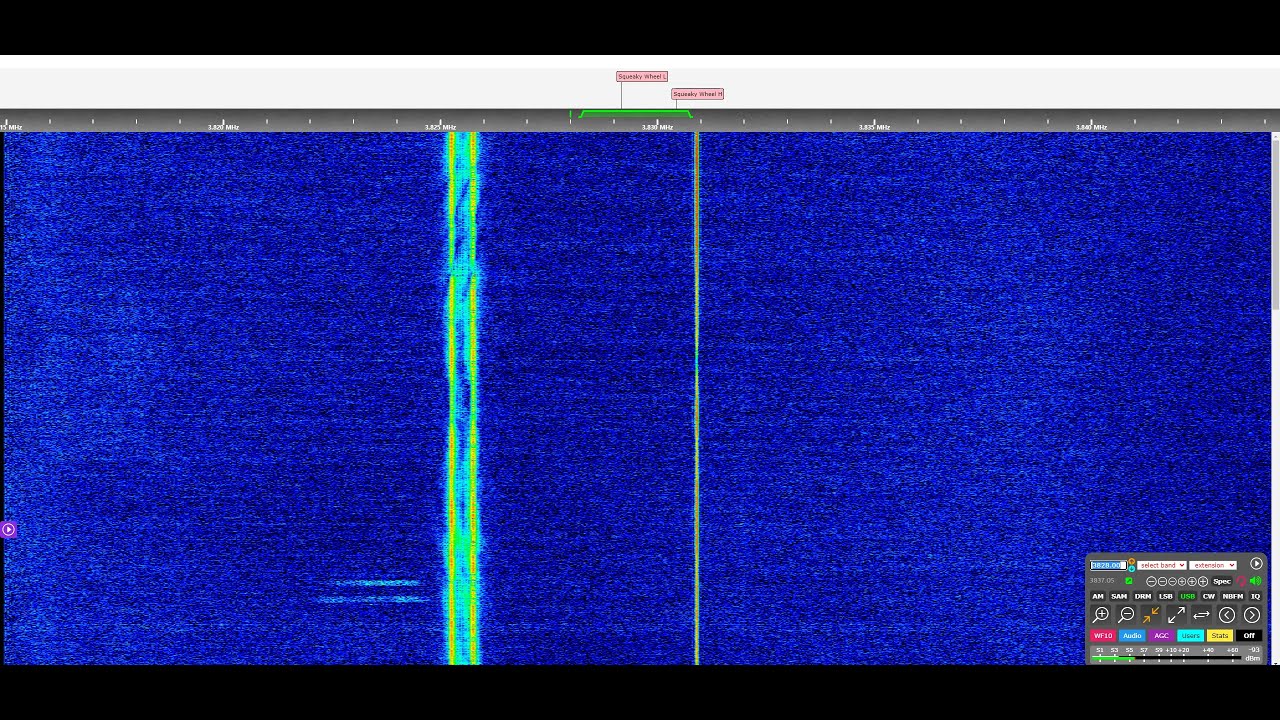The height and width of the screenshot is (720, 1280).
Task: Click the 3.825 MHz frequency scale label
Action: pos(440,127)
